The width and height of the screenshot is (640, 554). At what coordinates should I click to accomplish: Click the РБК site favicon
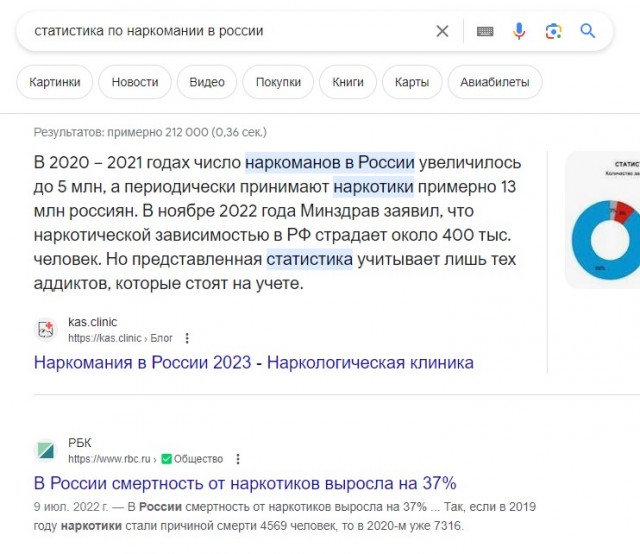tap(46, 450)
